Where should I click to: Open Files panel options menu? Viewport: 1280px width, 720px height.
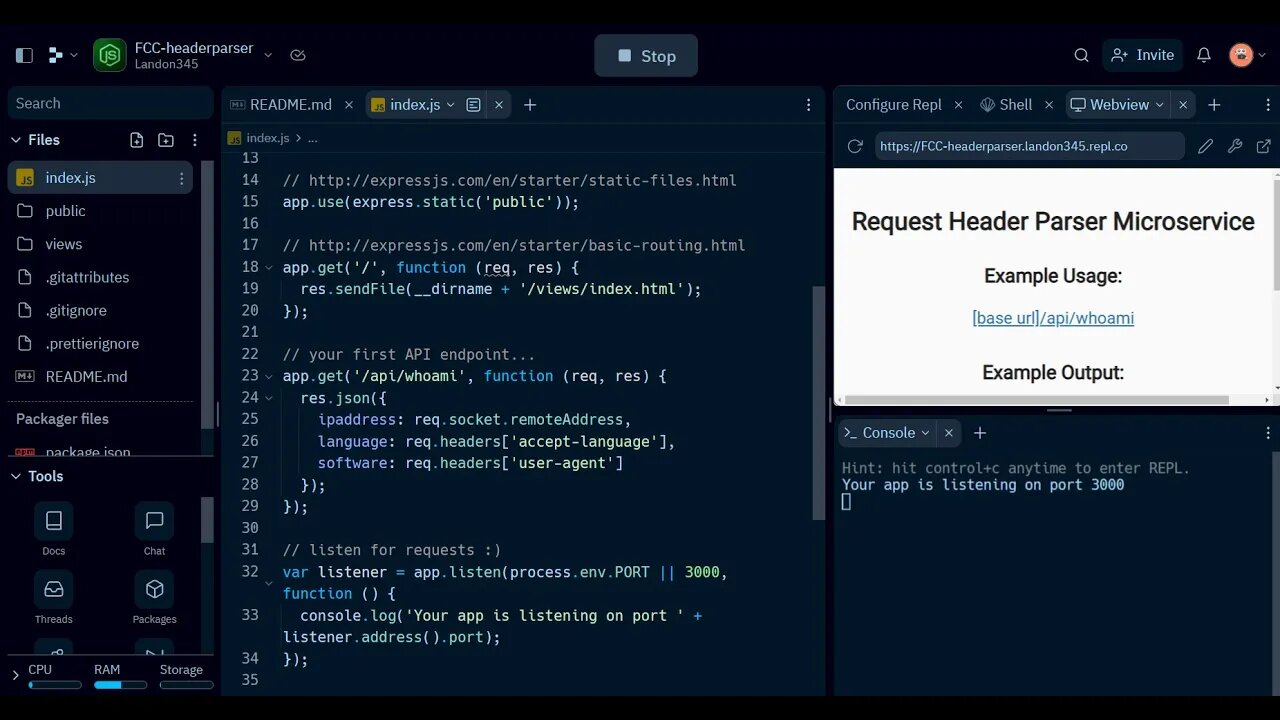coord(195,140)
